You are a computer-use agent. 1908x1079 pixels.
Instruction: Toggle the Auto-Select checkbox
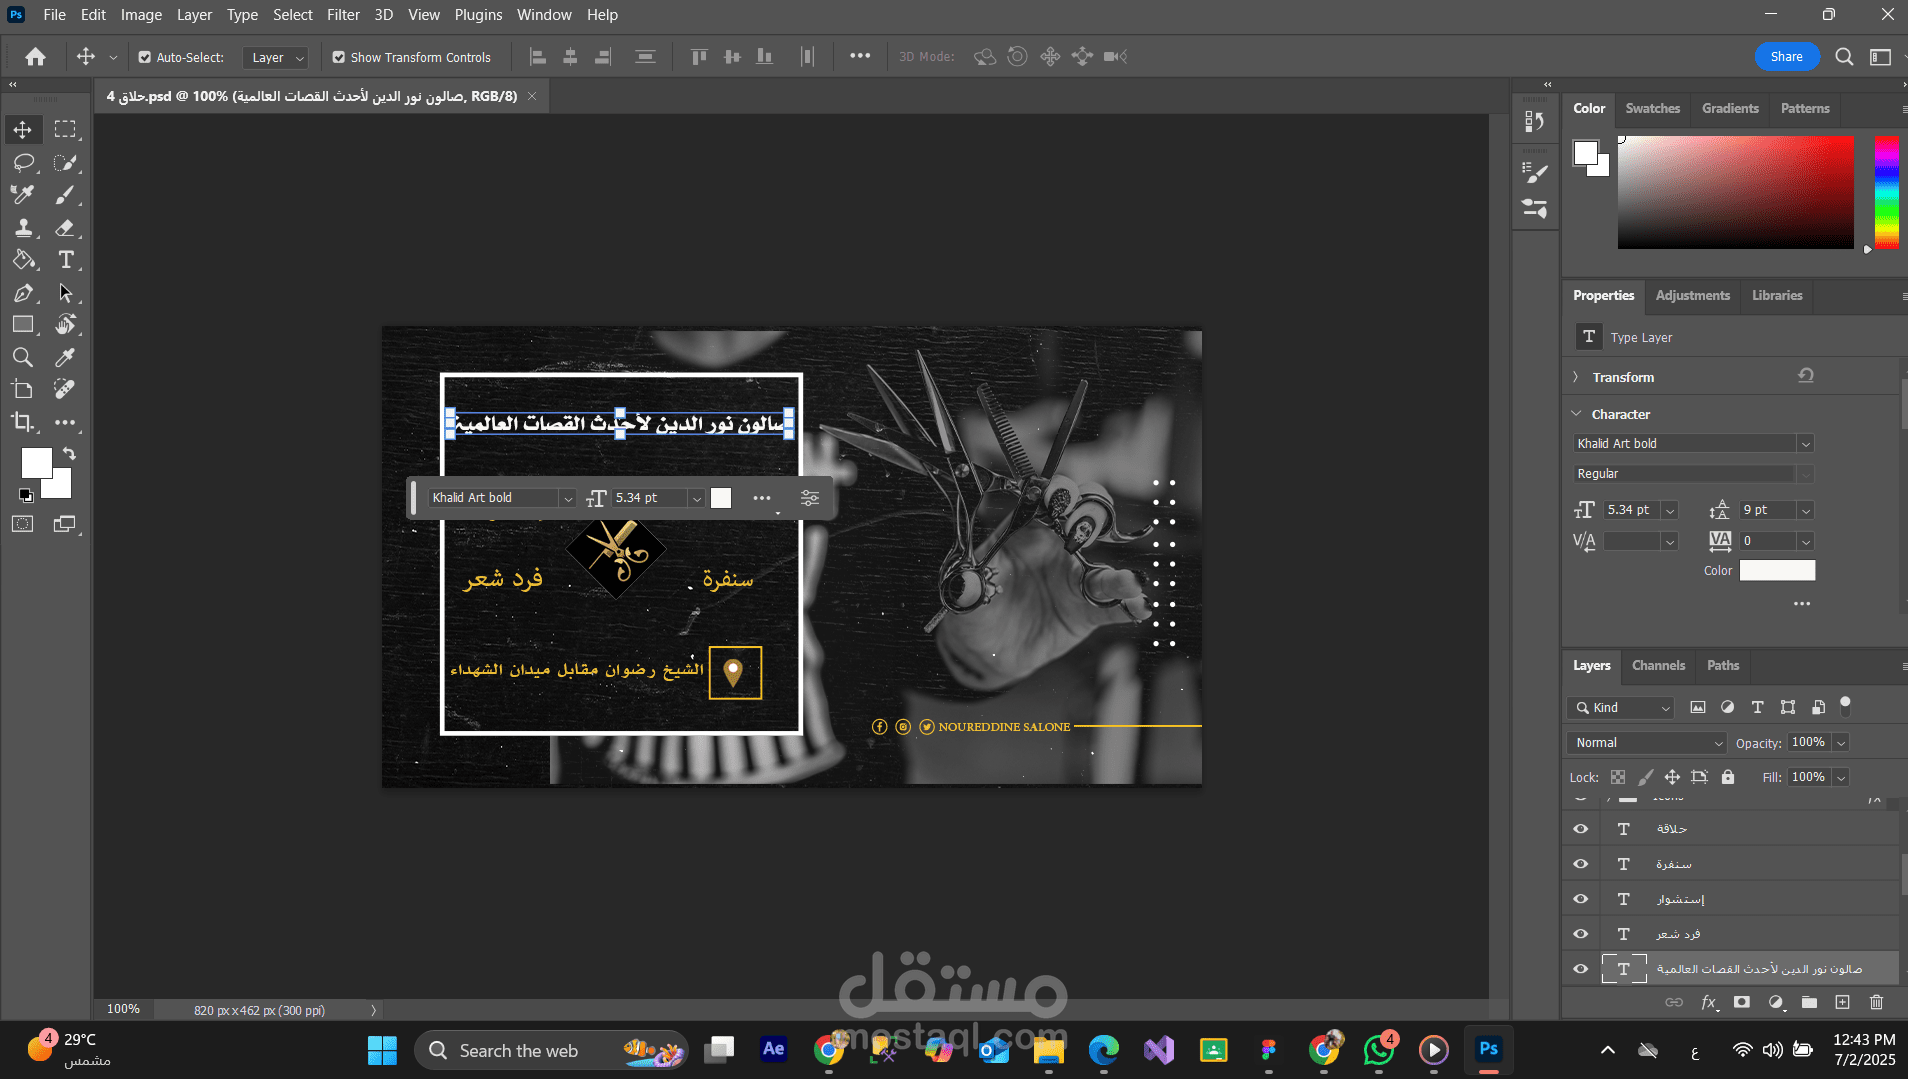[x=145, y=57]
